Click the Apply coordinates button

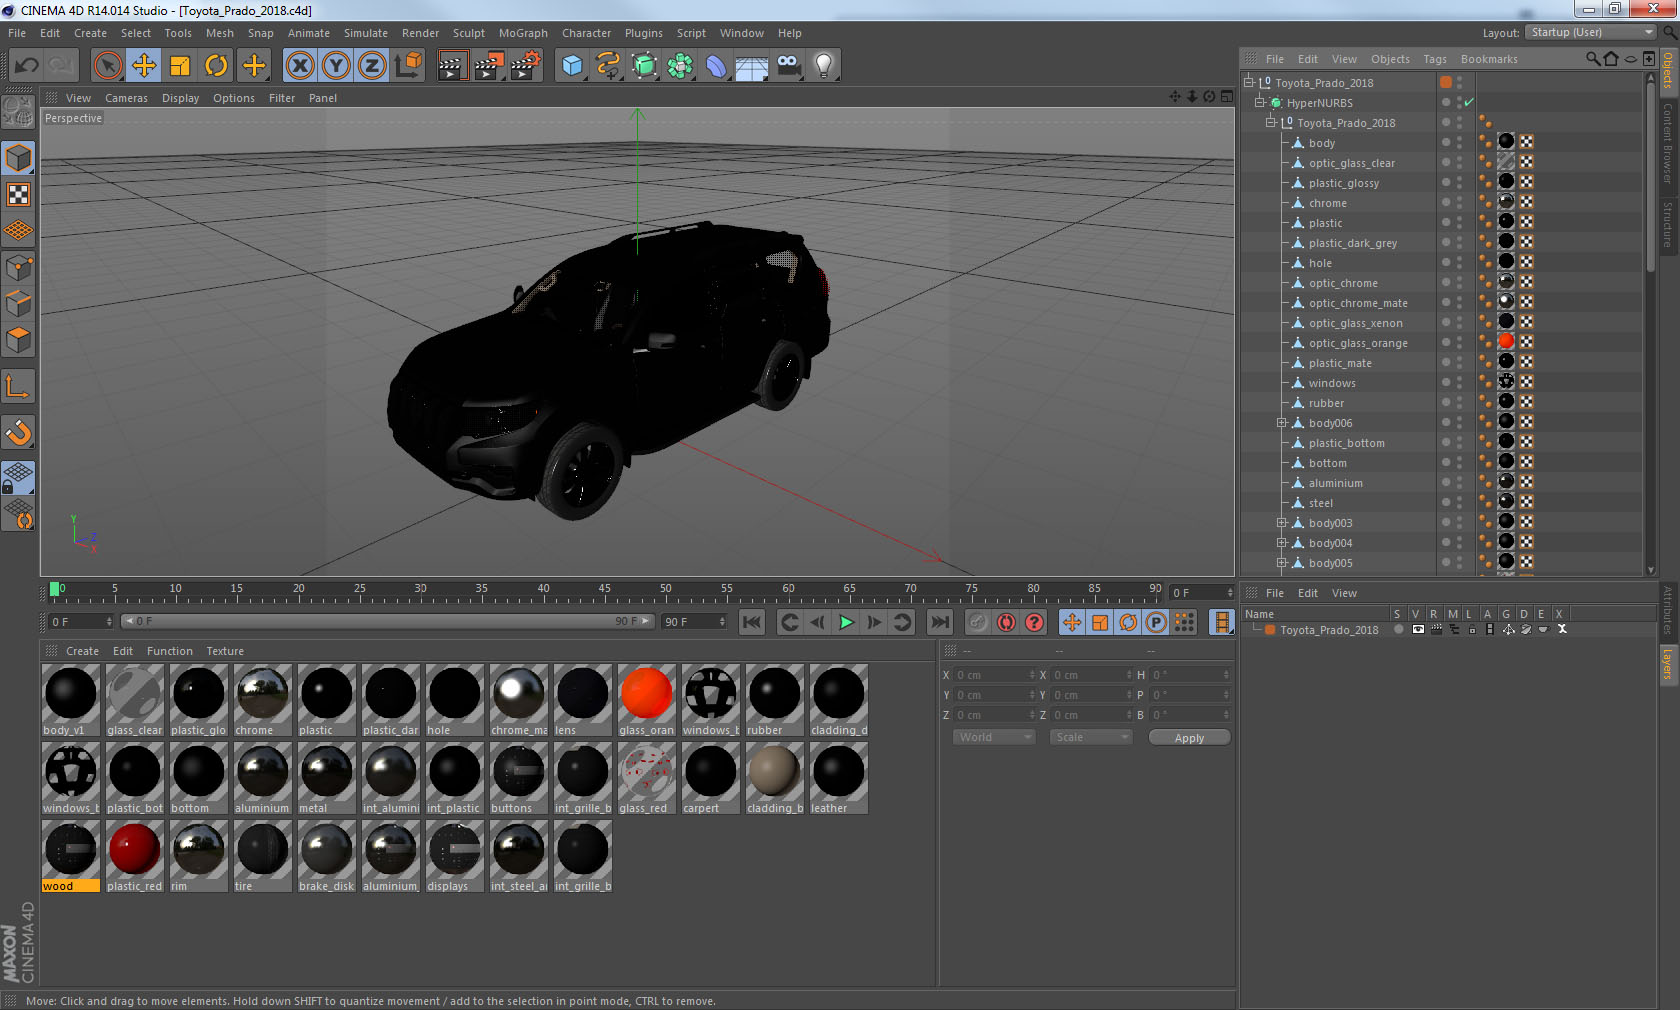point(1189,738)
